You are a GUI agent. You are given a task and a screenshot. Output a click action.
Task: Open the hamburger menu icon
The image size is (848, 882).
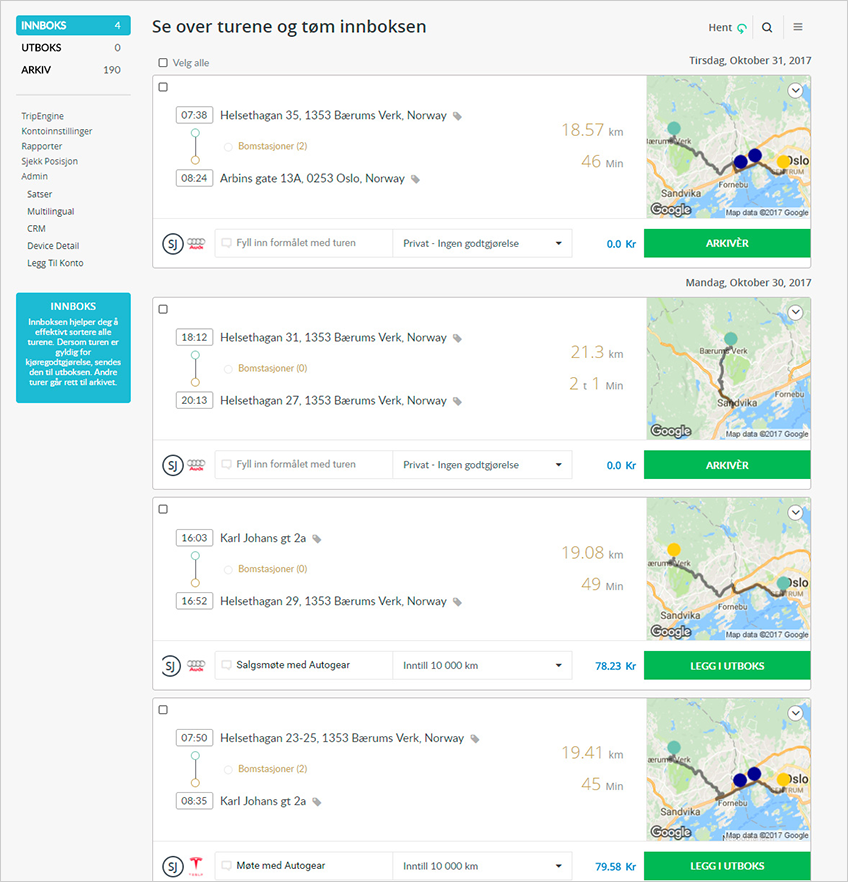point(797,28)
